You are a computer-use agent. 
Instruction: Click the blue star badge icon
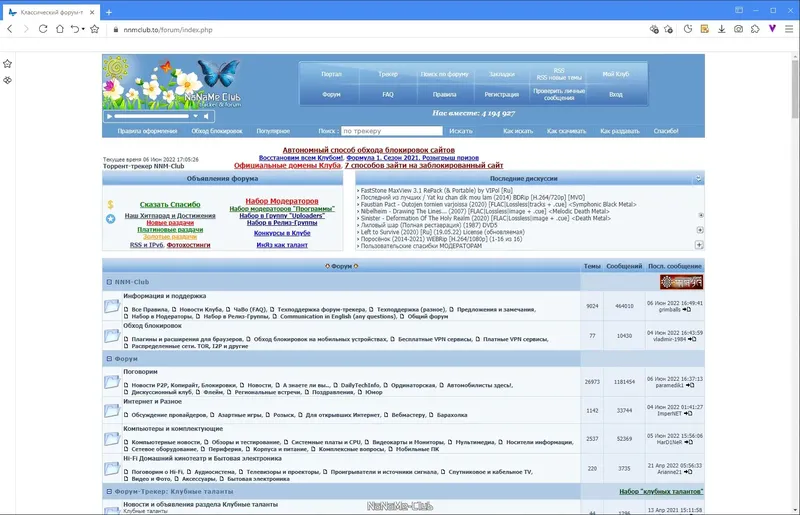pos(110,218)
